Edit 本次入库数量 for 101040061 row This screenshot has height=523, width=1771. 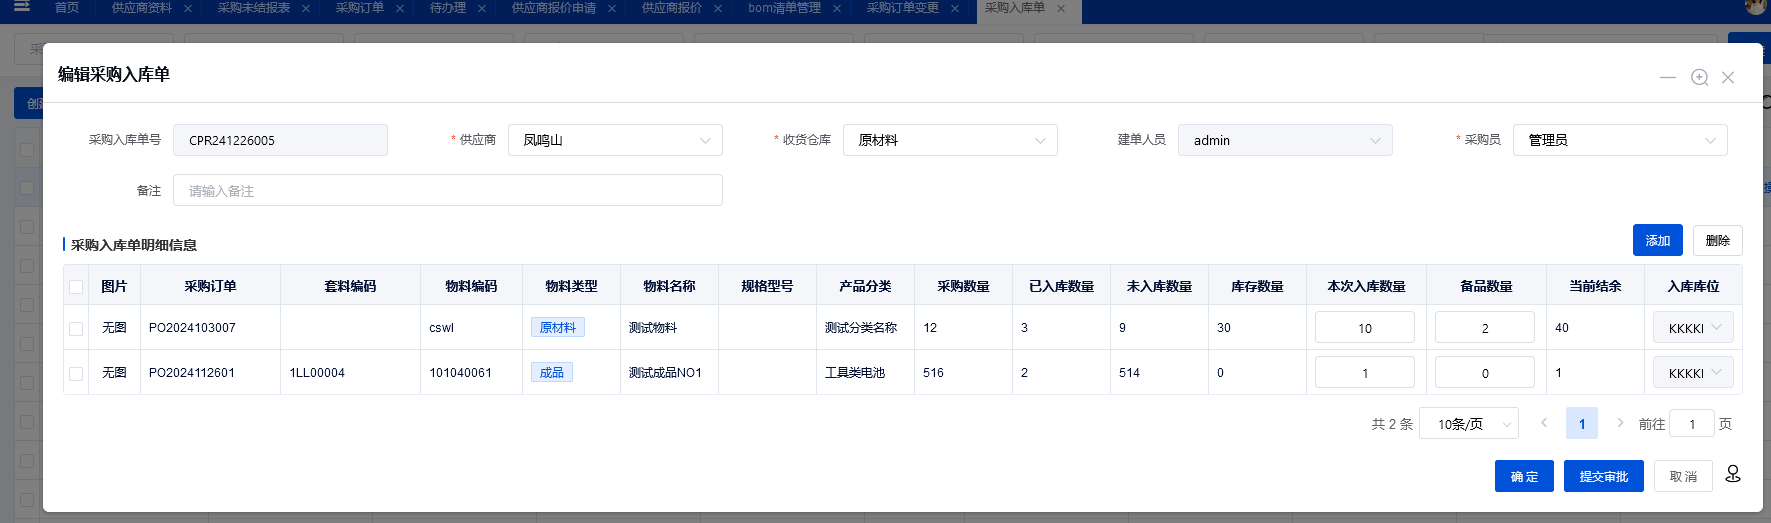pyautogui.click(x=1365, y=372)
